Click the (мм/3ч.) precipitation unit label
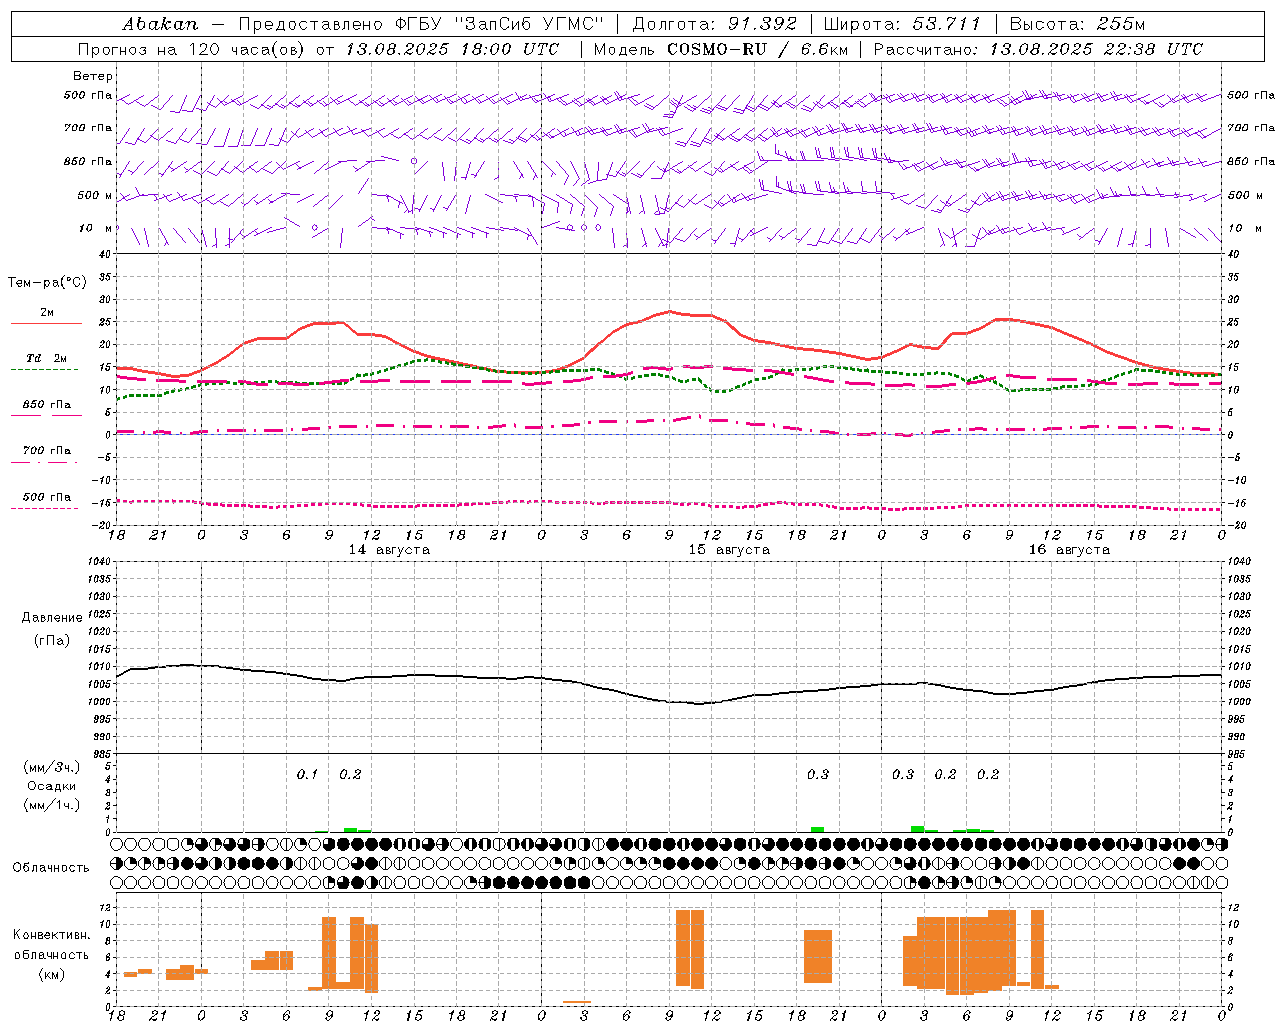Viewport: 1280px width, 1024px height. (52, 767)
